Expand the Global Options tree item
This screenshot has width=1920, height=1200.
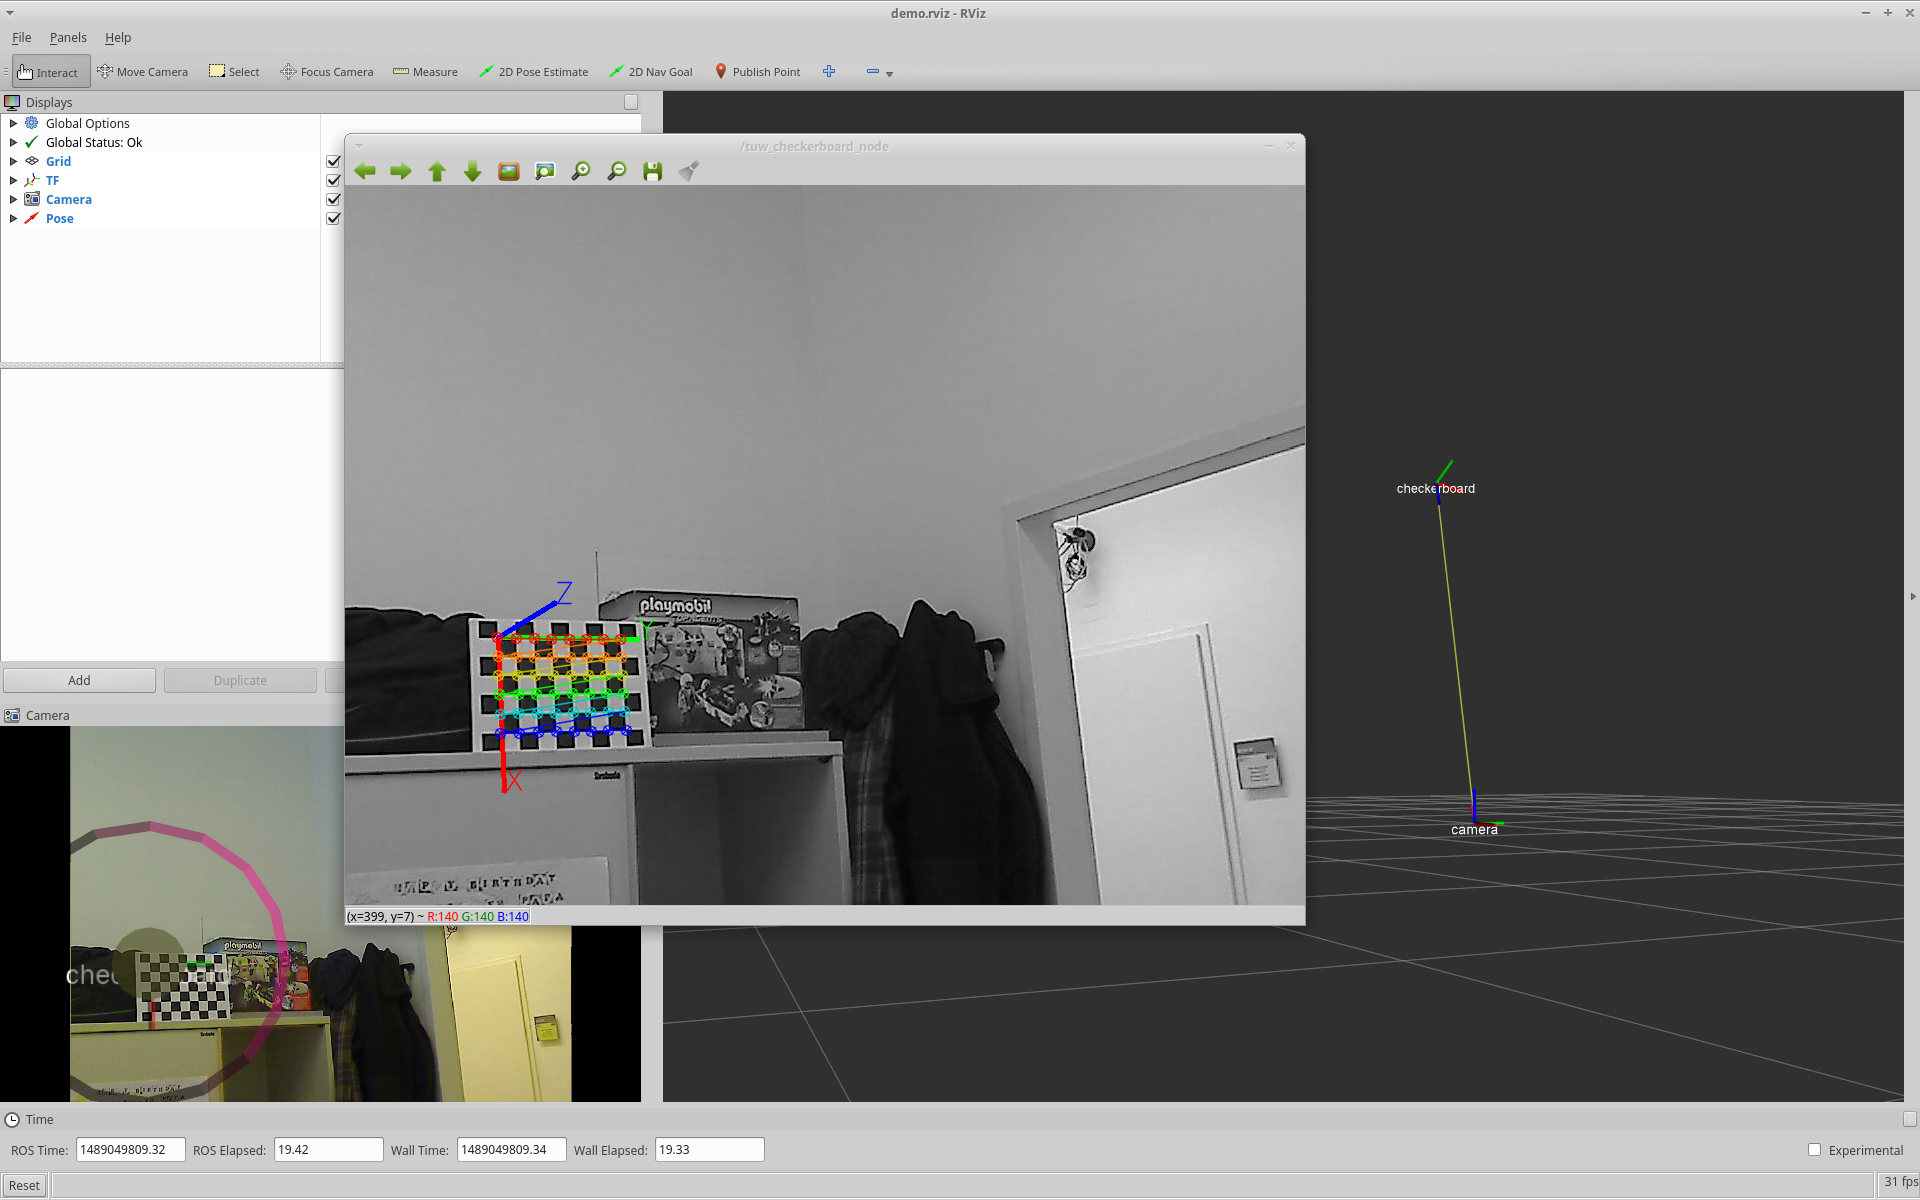tap(13, 124)
